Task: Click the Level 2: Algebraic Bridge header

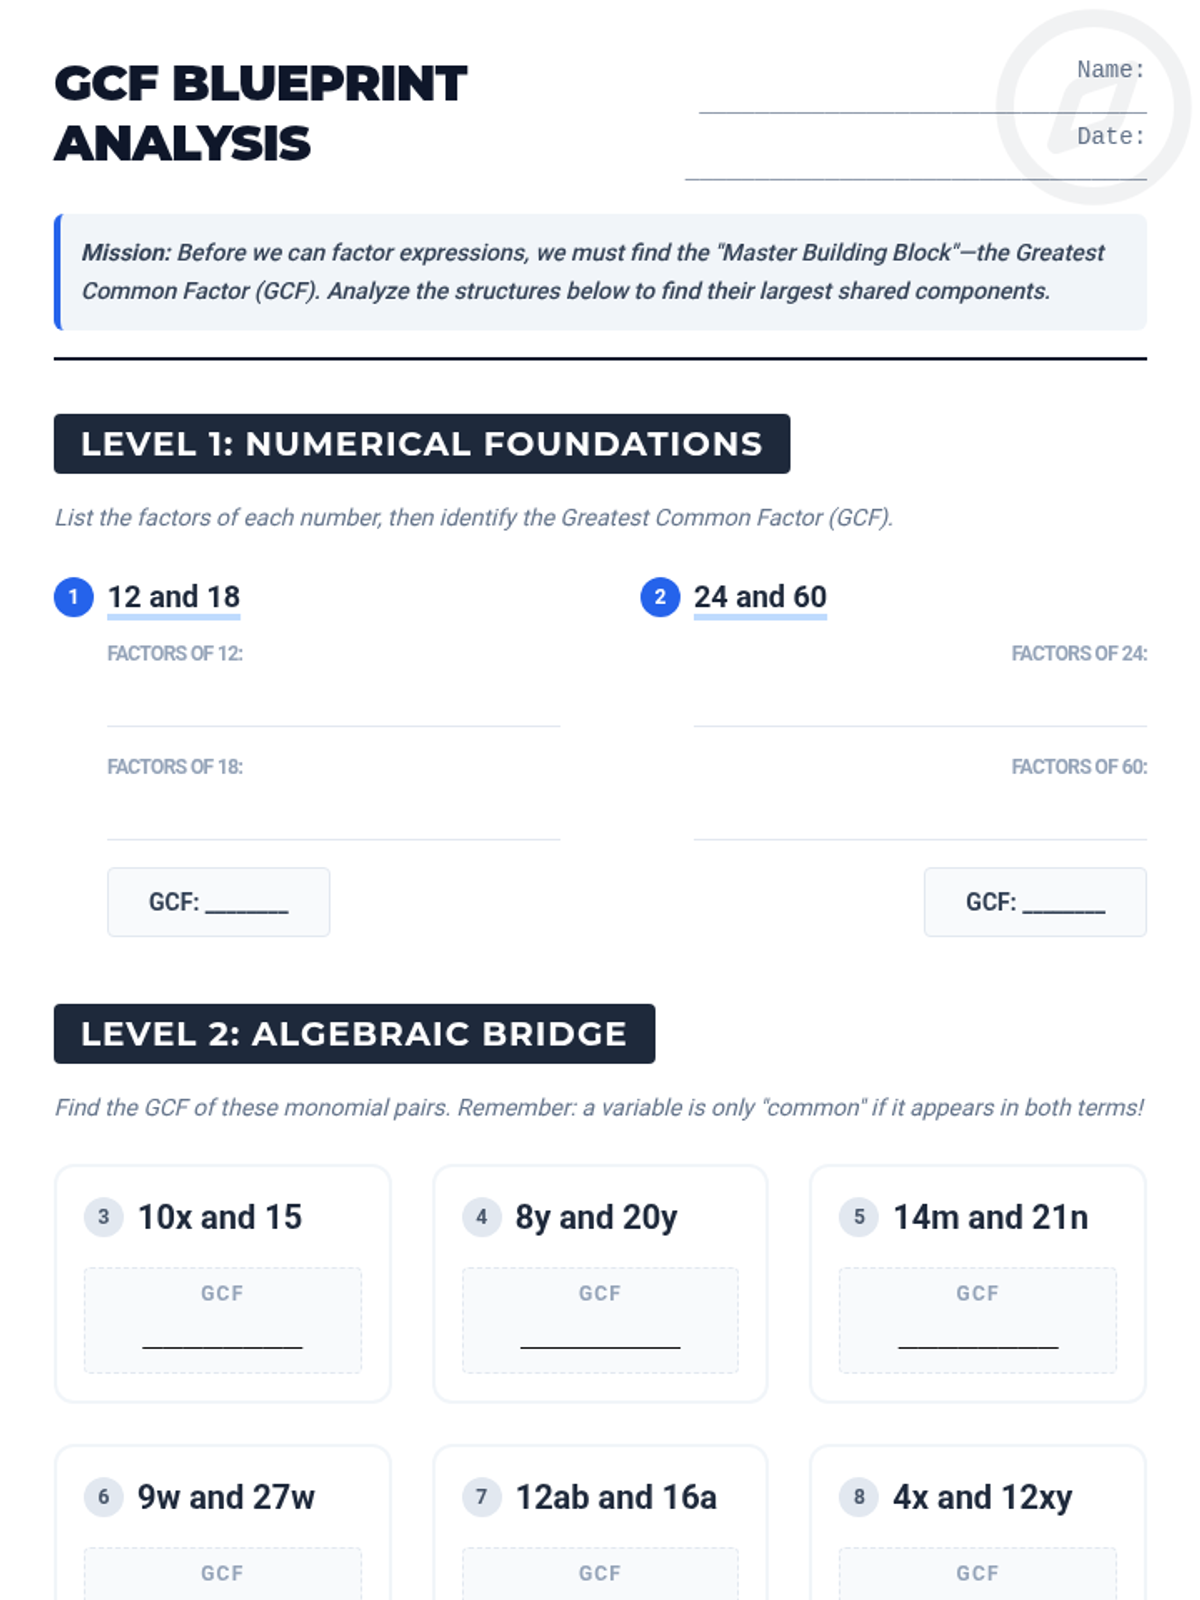Action: click(x=354, y=1034)
